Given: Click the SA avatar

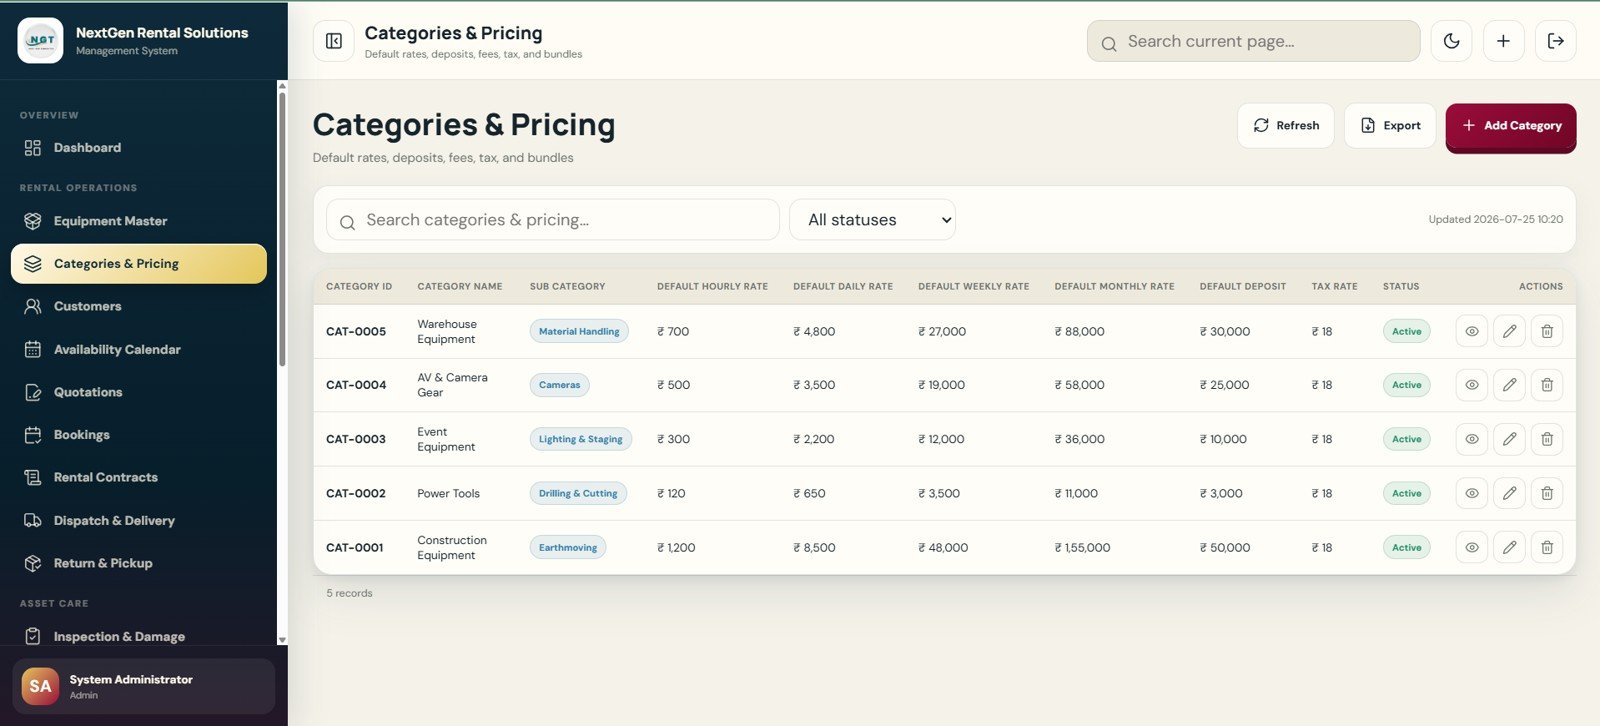Looking at the screenshot, I should point(40,686).
